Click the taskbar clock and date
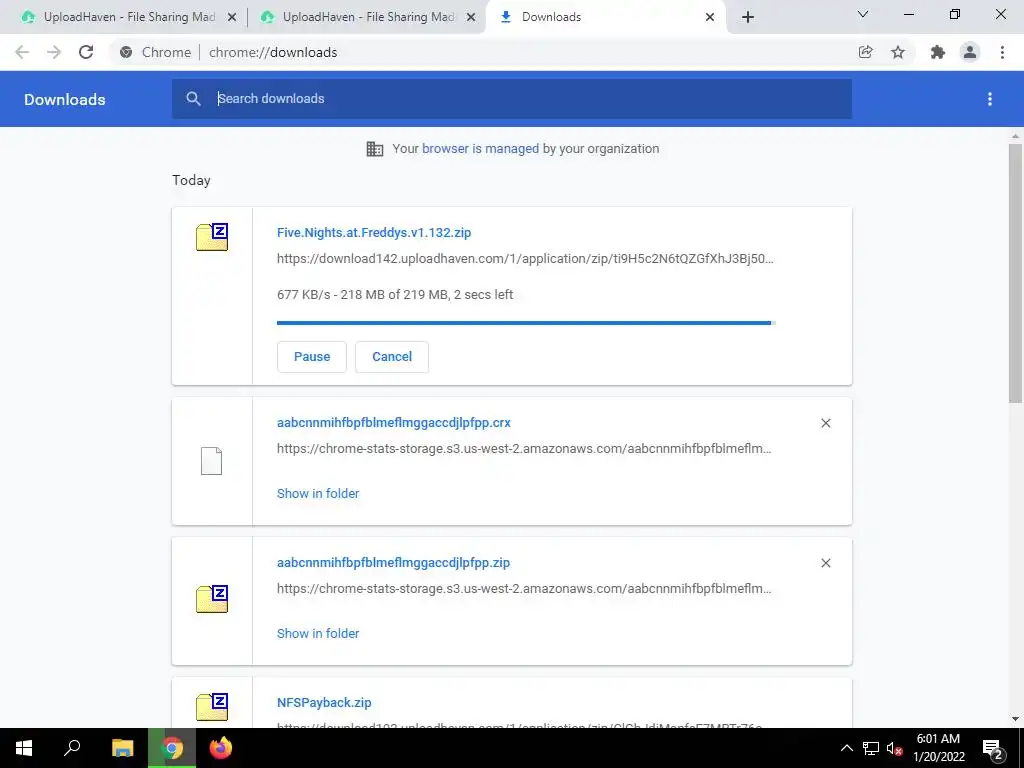The width and height of the screenshot is (1024, 768). [x=938, y=748]
